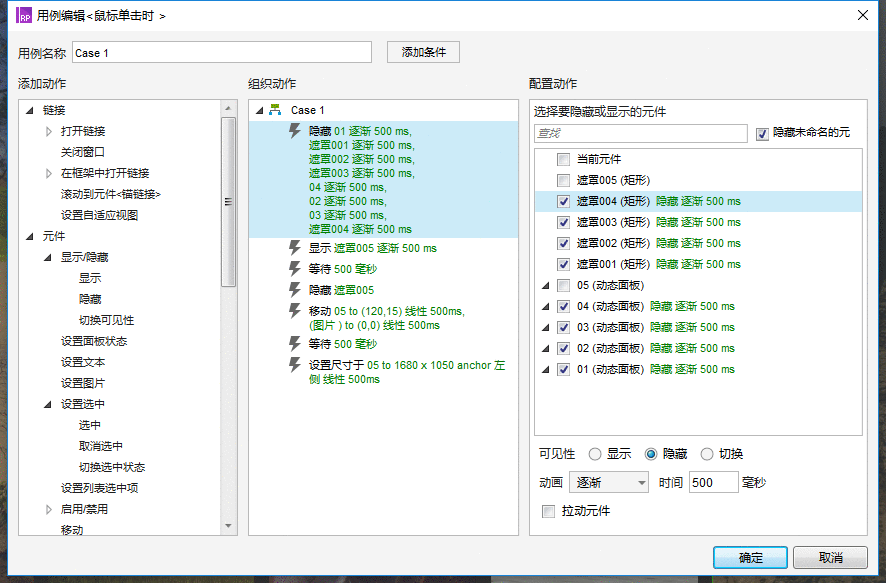Expand the 启用/禁用 group
This screenshot has height=583, width=886.
(x=49, y=509)
